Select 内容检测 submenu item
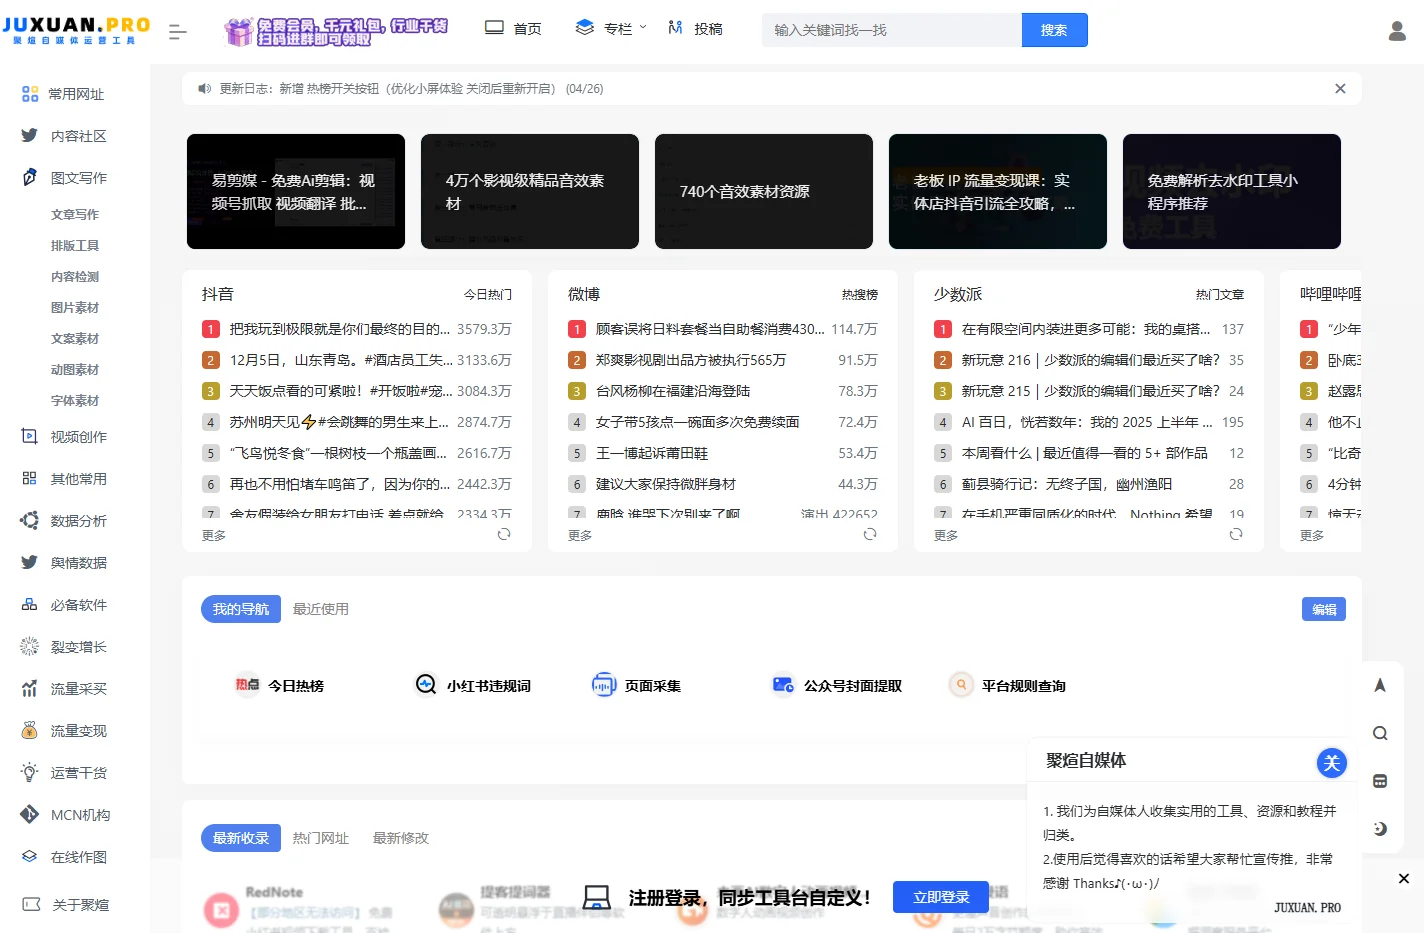Viewport: 1424px width, 933px height. click(x=75, y=277)
